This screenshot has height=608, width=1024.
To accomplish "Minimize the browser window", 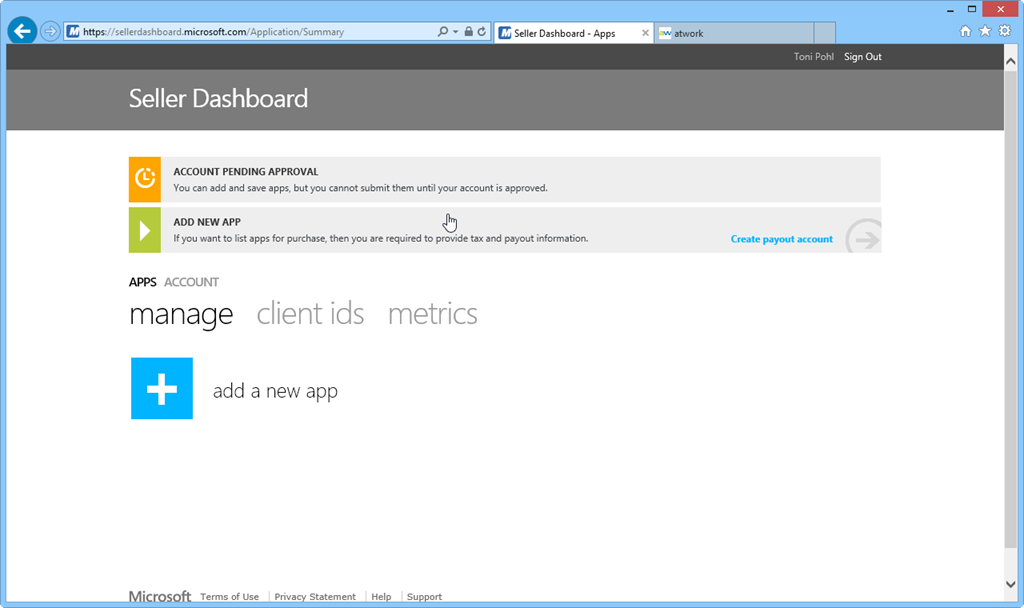I will [950, 9].
